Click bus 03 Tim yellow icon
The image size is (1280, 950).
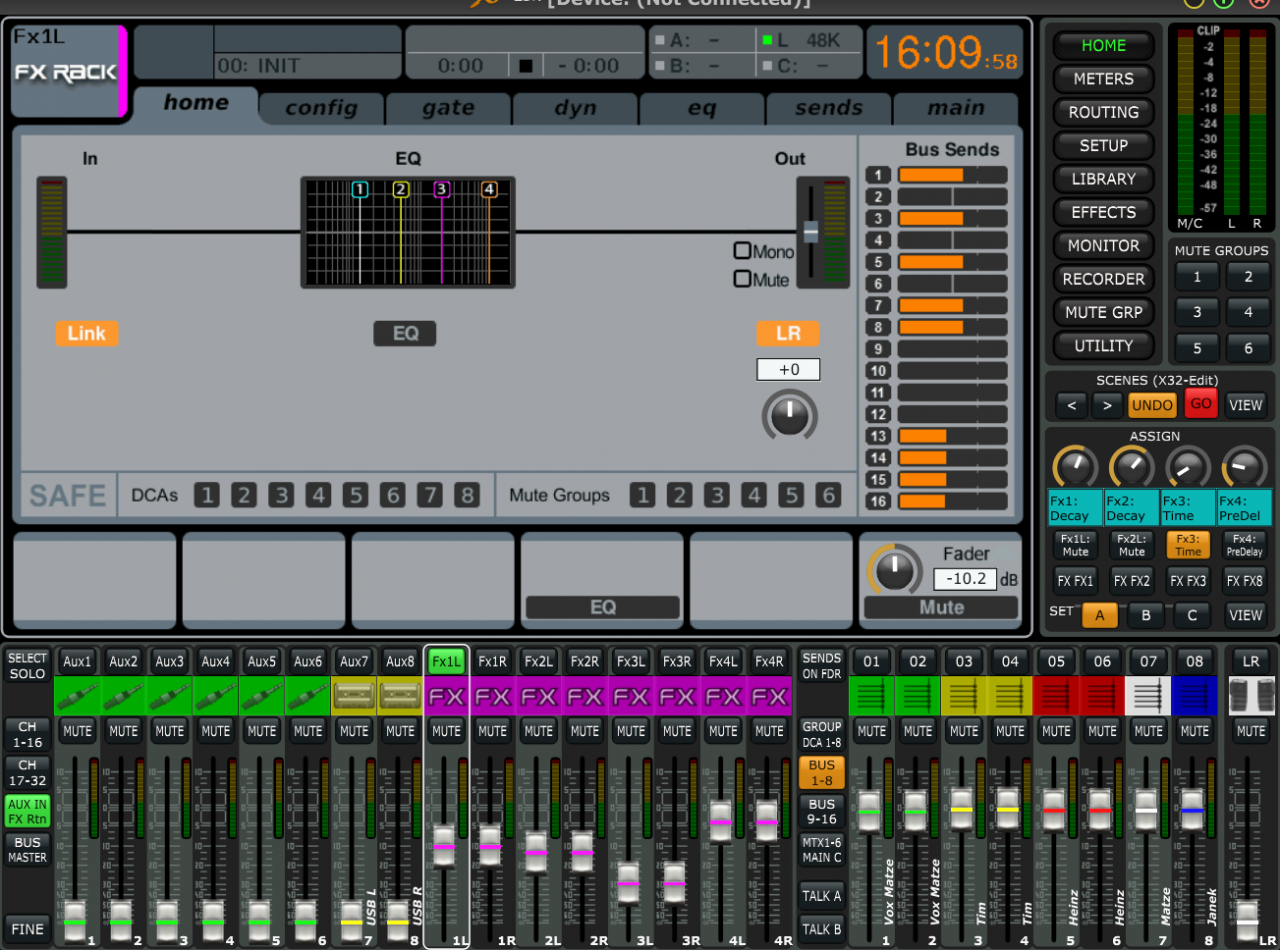tap(964, 696)
